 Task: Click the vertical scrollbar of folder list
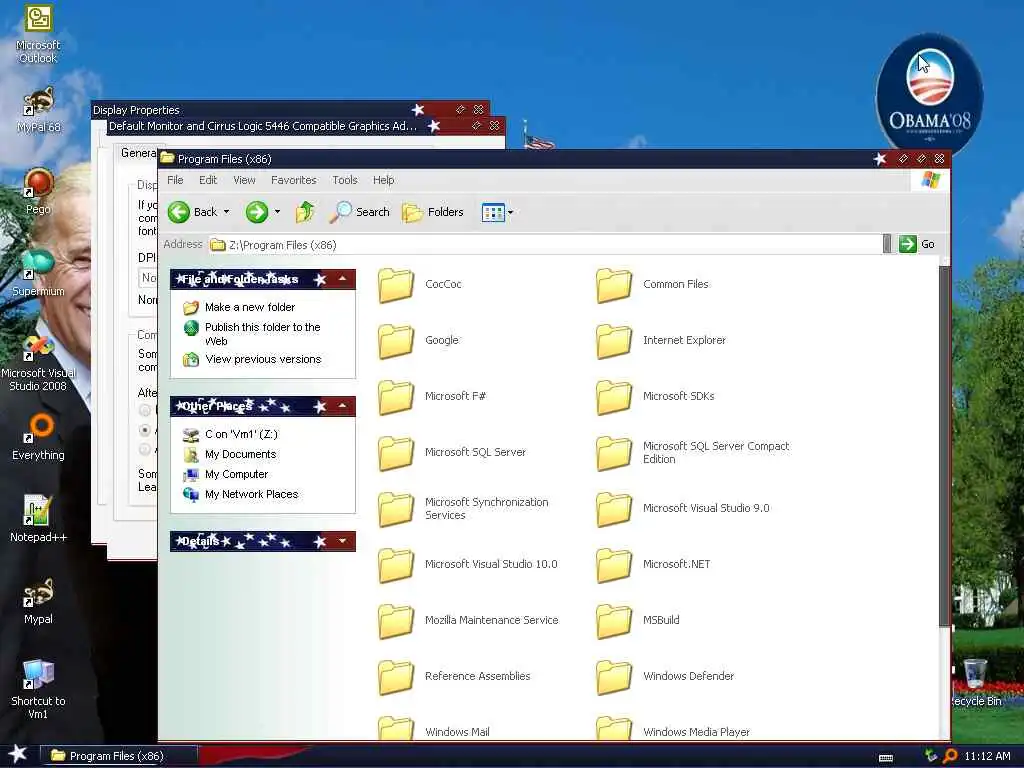(944, 447)
